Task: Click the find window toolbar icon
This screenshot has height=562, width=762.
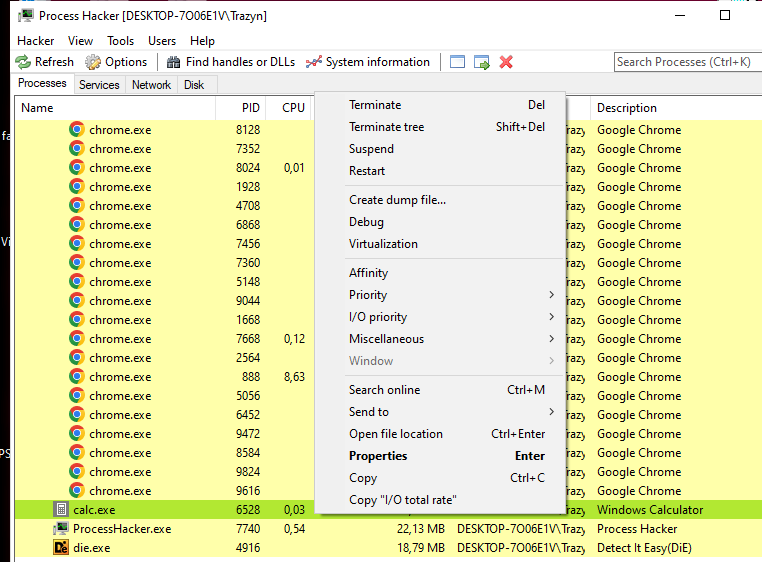Action: [458, 62]
